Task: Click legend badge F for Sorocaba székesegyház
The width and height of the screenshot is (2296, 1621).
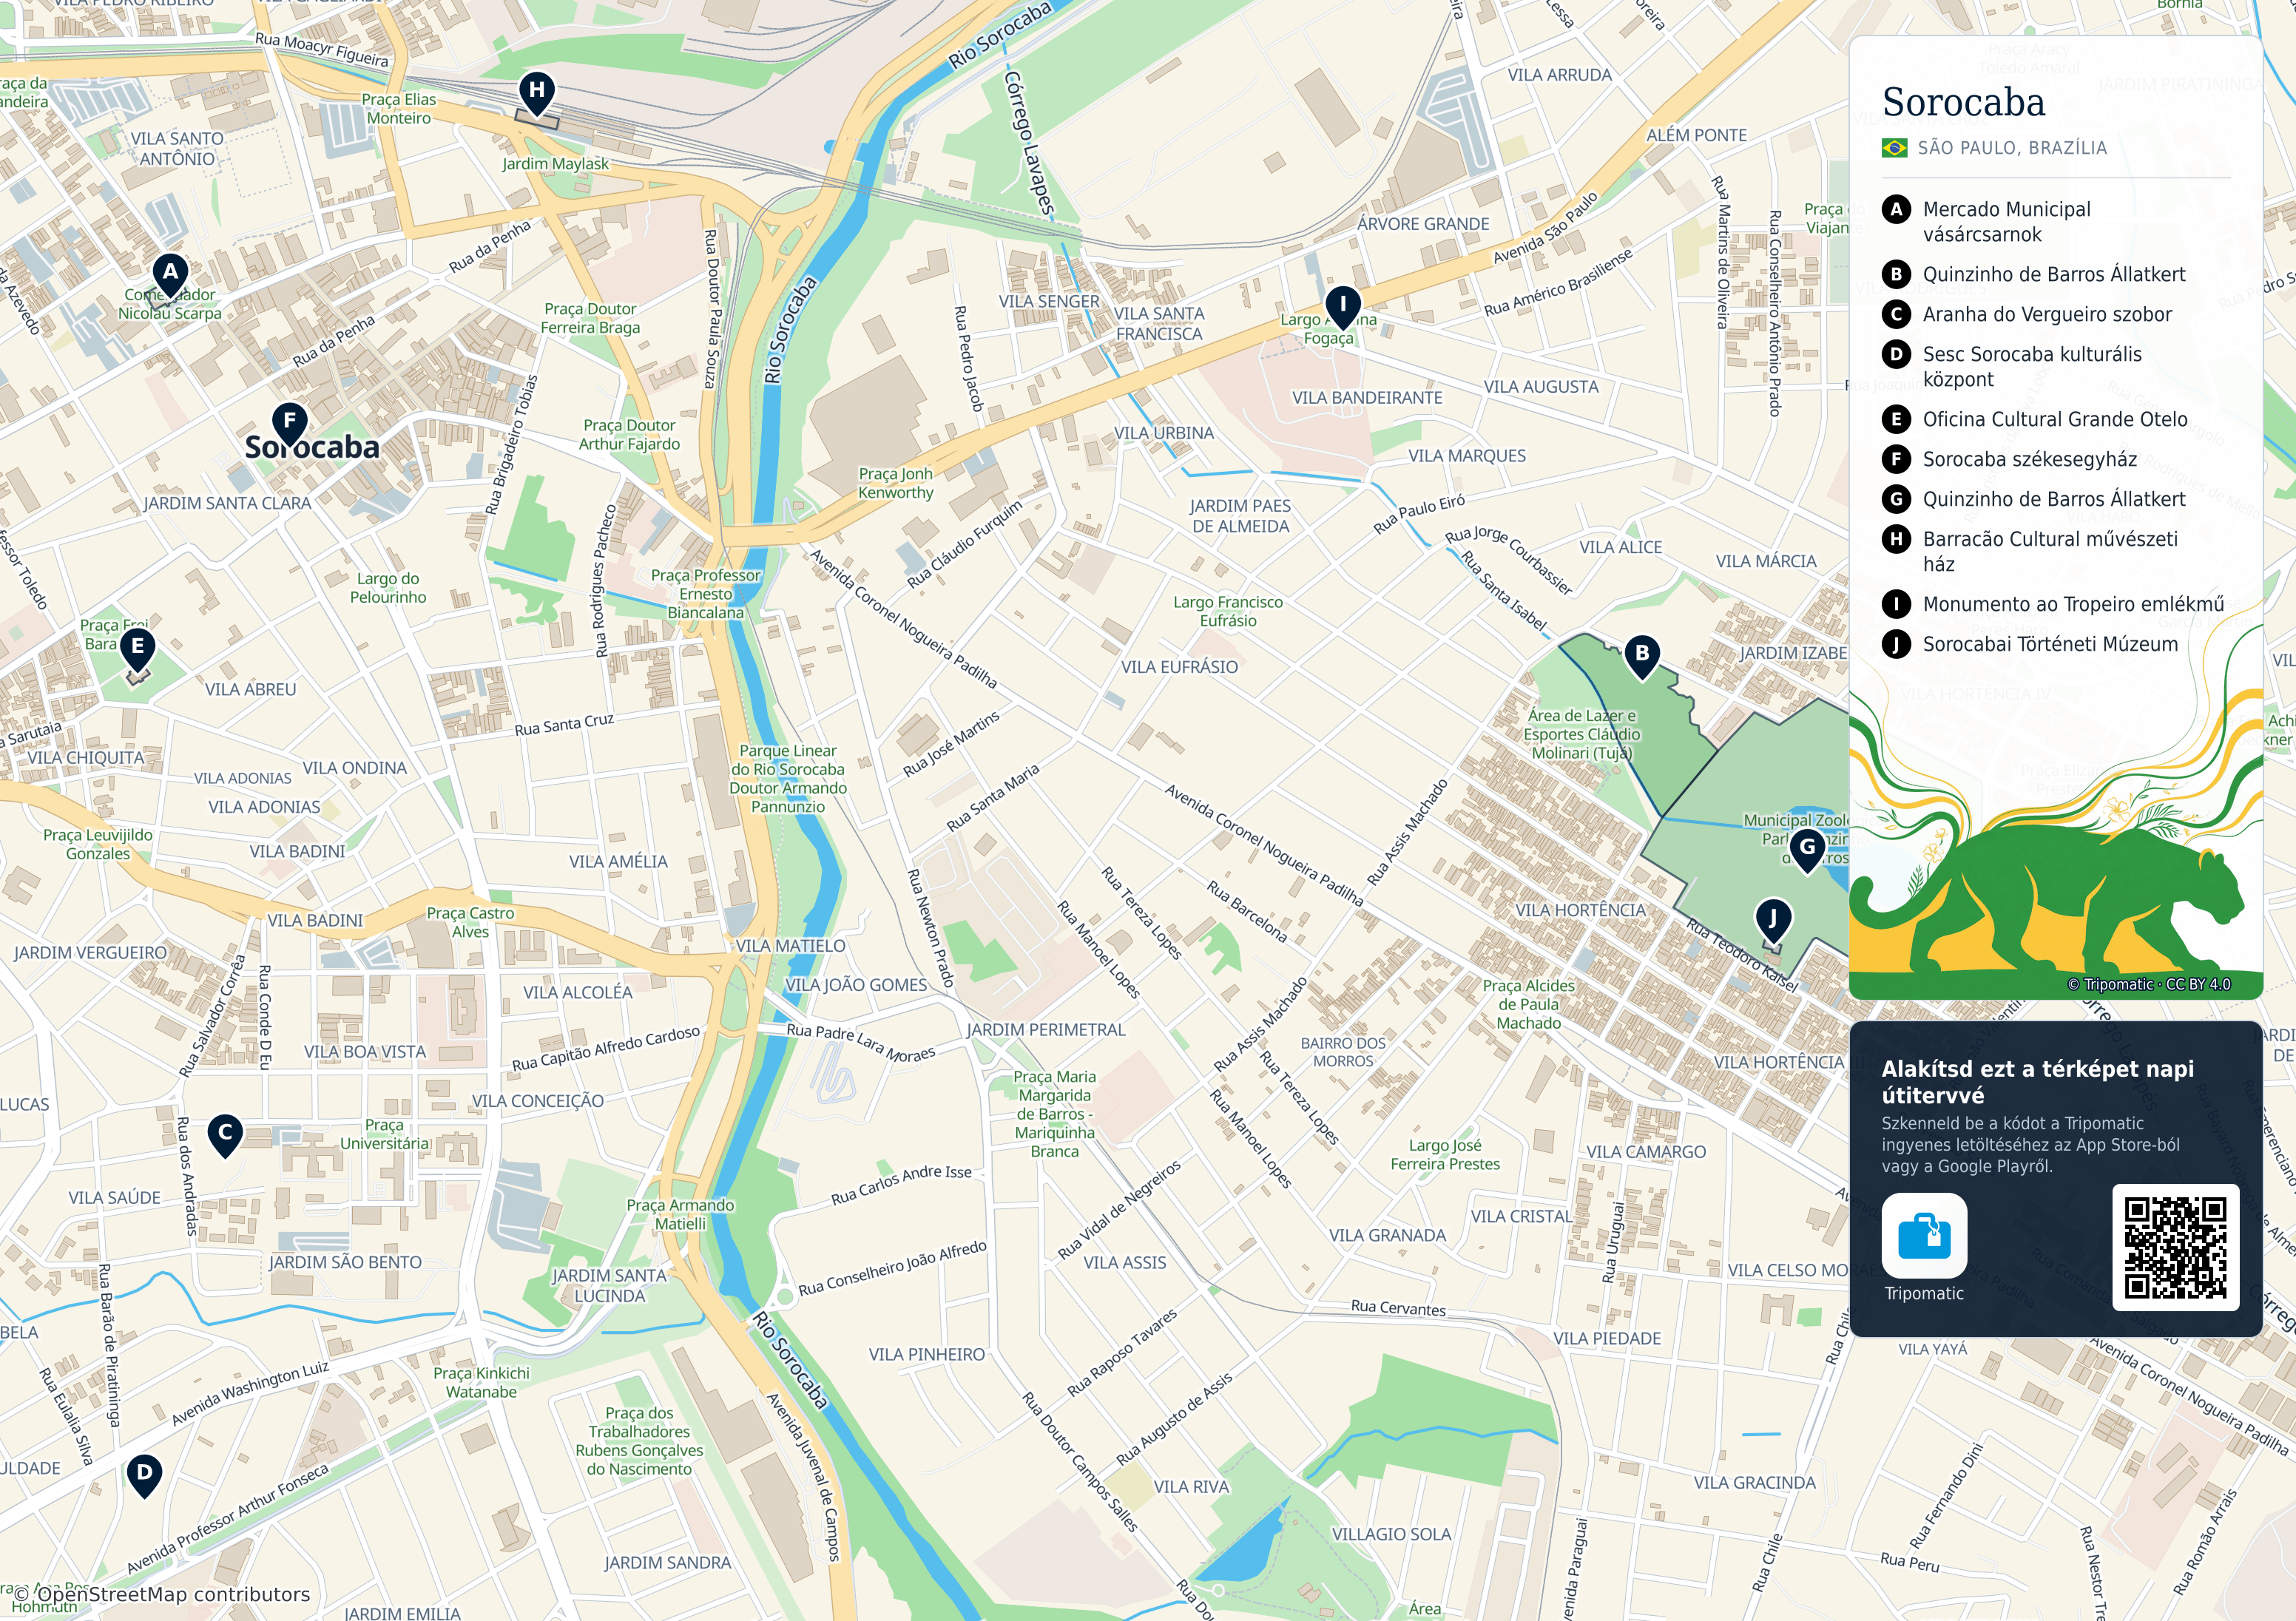Action: [x=1896, y=460]
